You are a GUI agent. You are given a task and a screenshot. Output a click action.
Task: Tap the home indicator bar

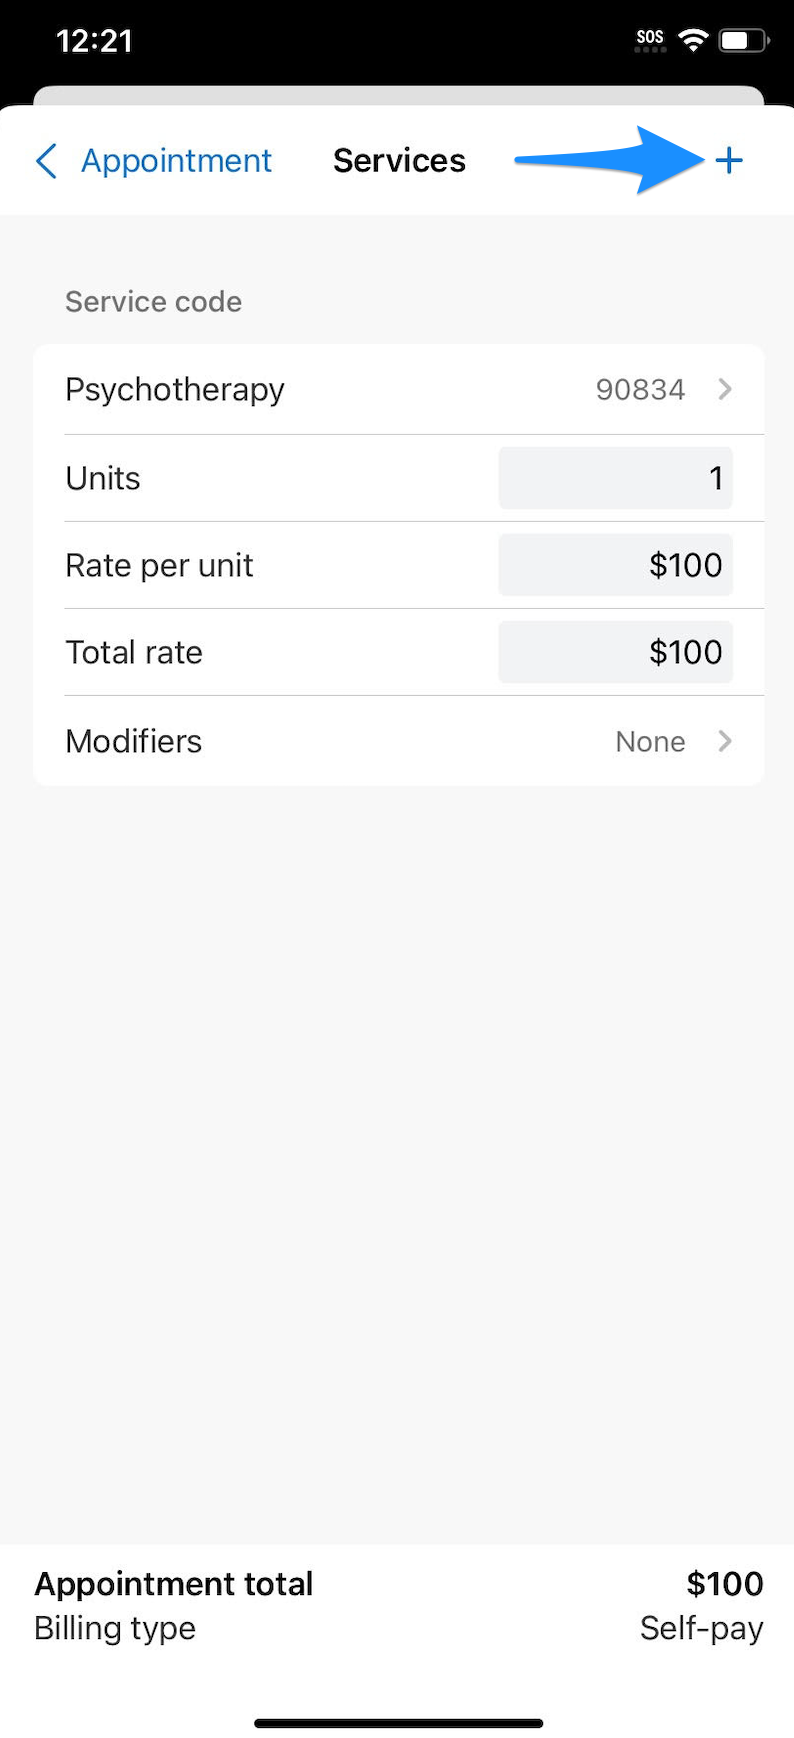point(398,1723)
